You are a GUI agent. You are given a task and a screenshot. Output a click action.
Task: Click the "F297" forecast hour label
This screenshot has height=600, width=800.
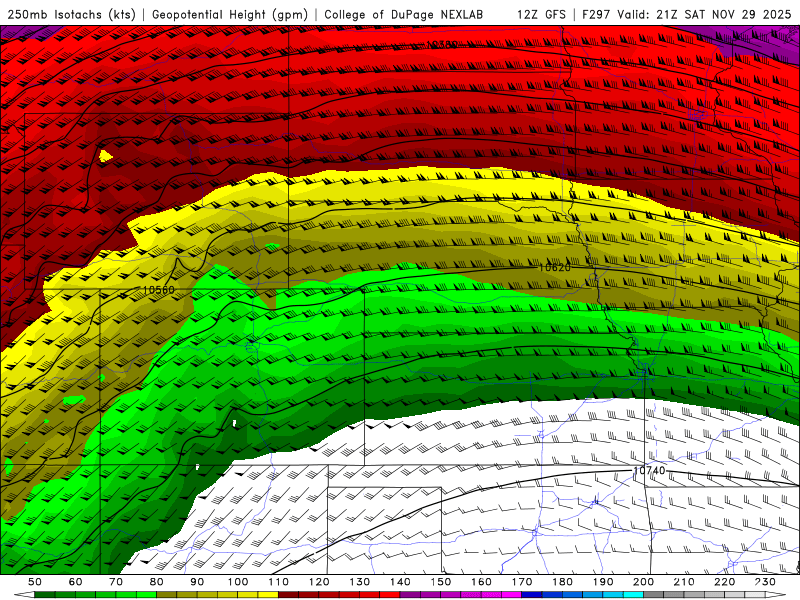coord(596,14)
